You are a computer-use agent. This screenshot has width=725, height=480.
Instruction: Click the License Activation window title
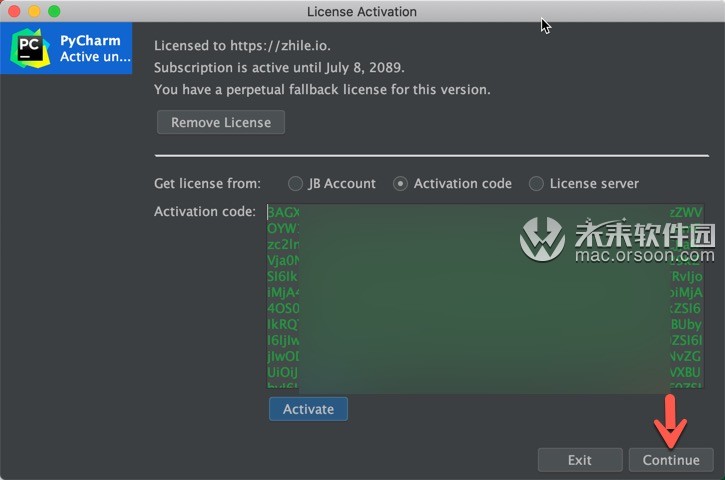[362, 11]
